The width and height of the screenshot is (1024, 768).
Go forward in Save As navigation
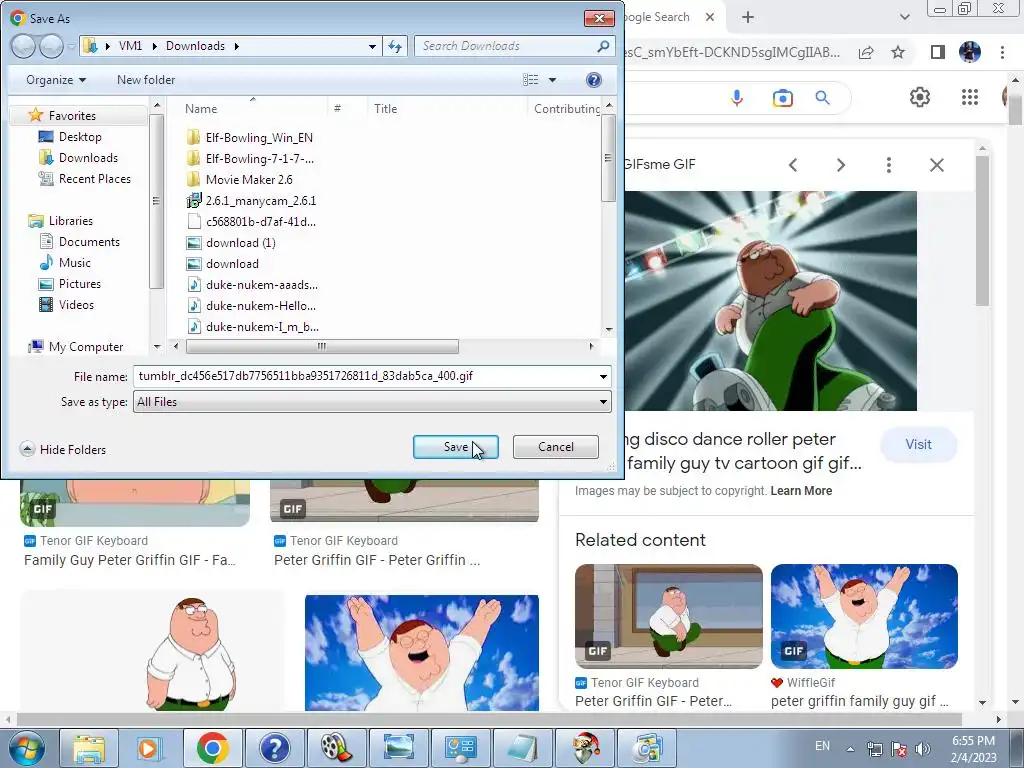tap(52, 46)
